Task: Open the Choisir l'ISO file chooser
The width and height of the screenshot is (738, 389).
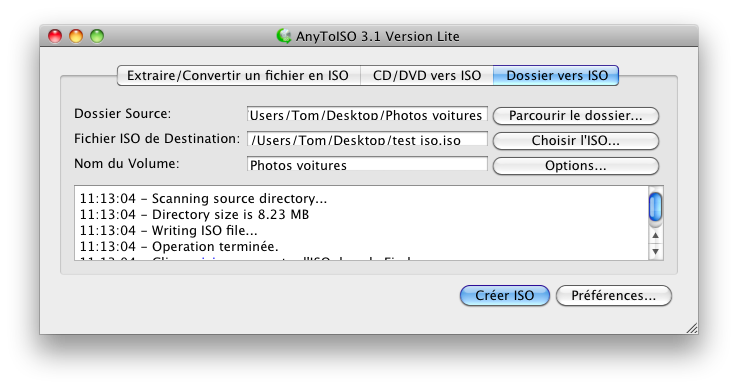Action: point(576,141)
